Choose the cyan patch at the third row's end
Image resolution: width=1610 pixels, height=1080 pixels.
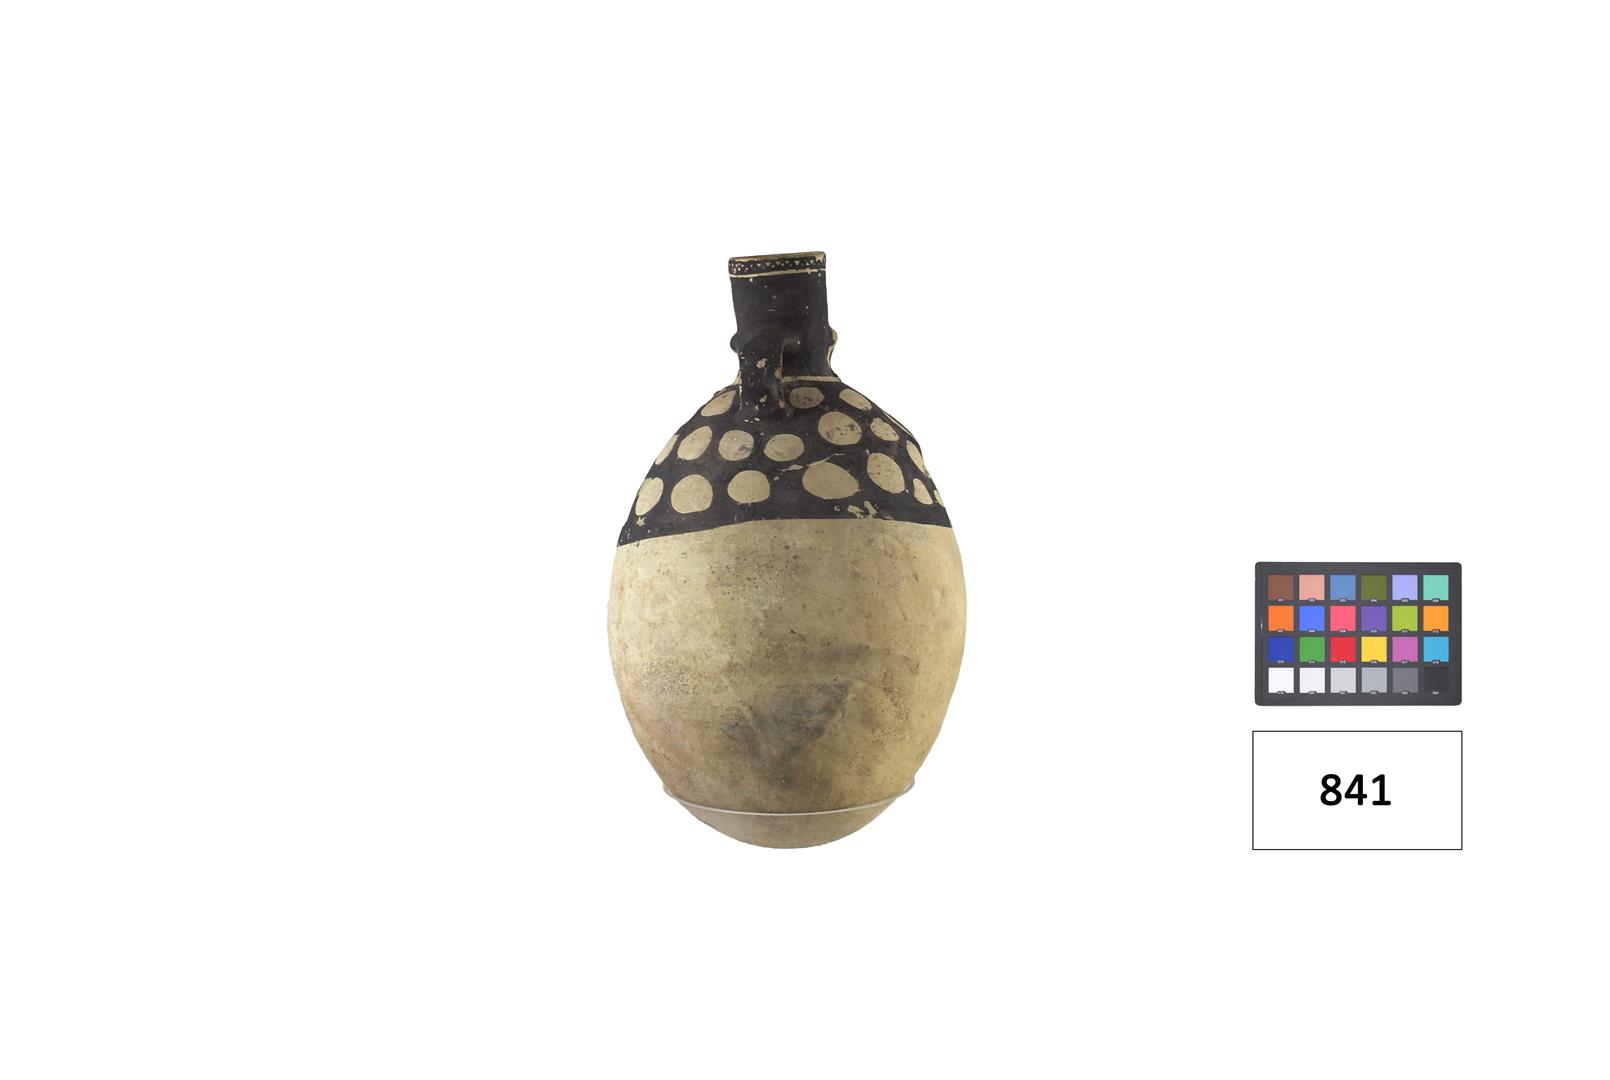coord(1436,649)
